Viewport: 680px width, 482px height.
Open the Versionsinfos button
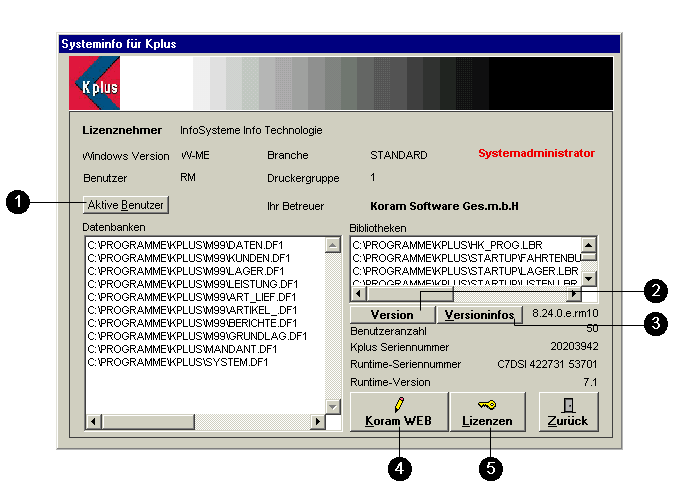pyautogui.click(x=481, y=315)
